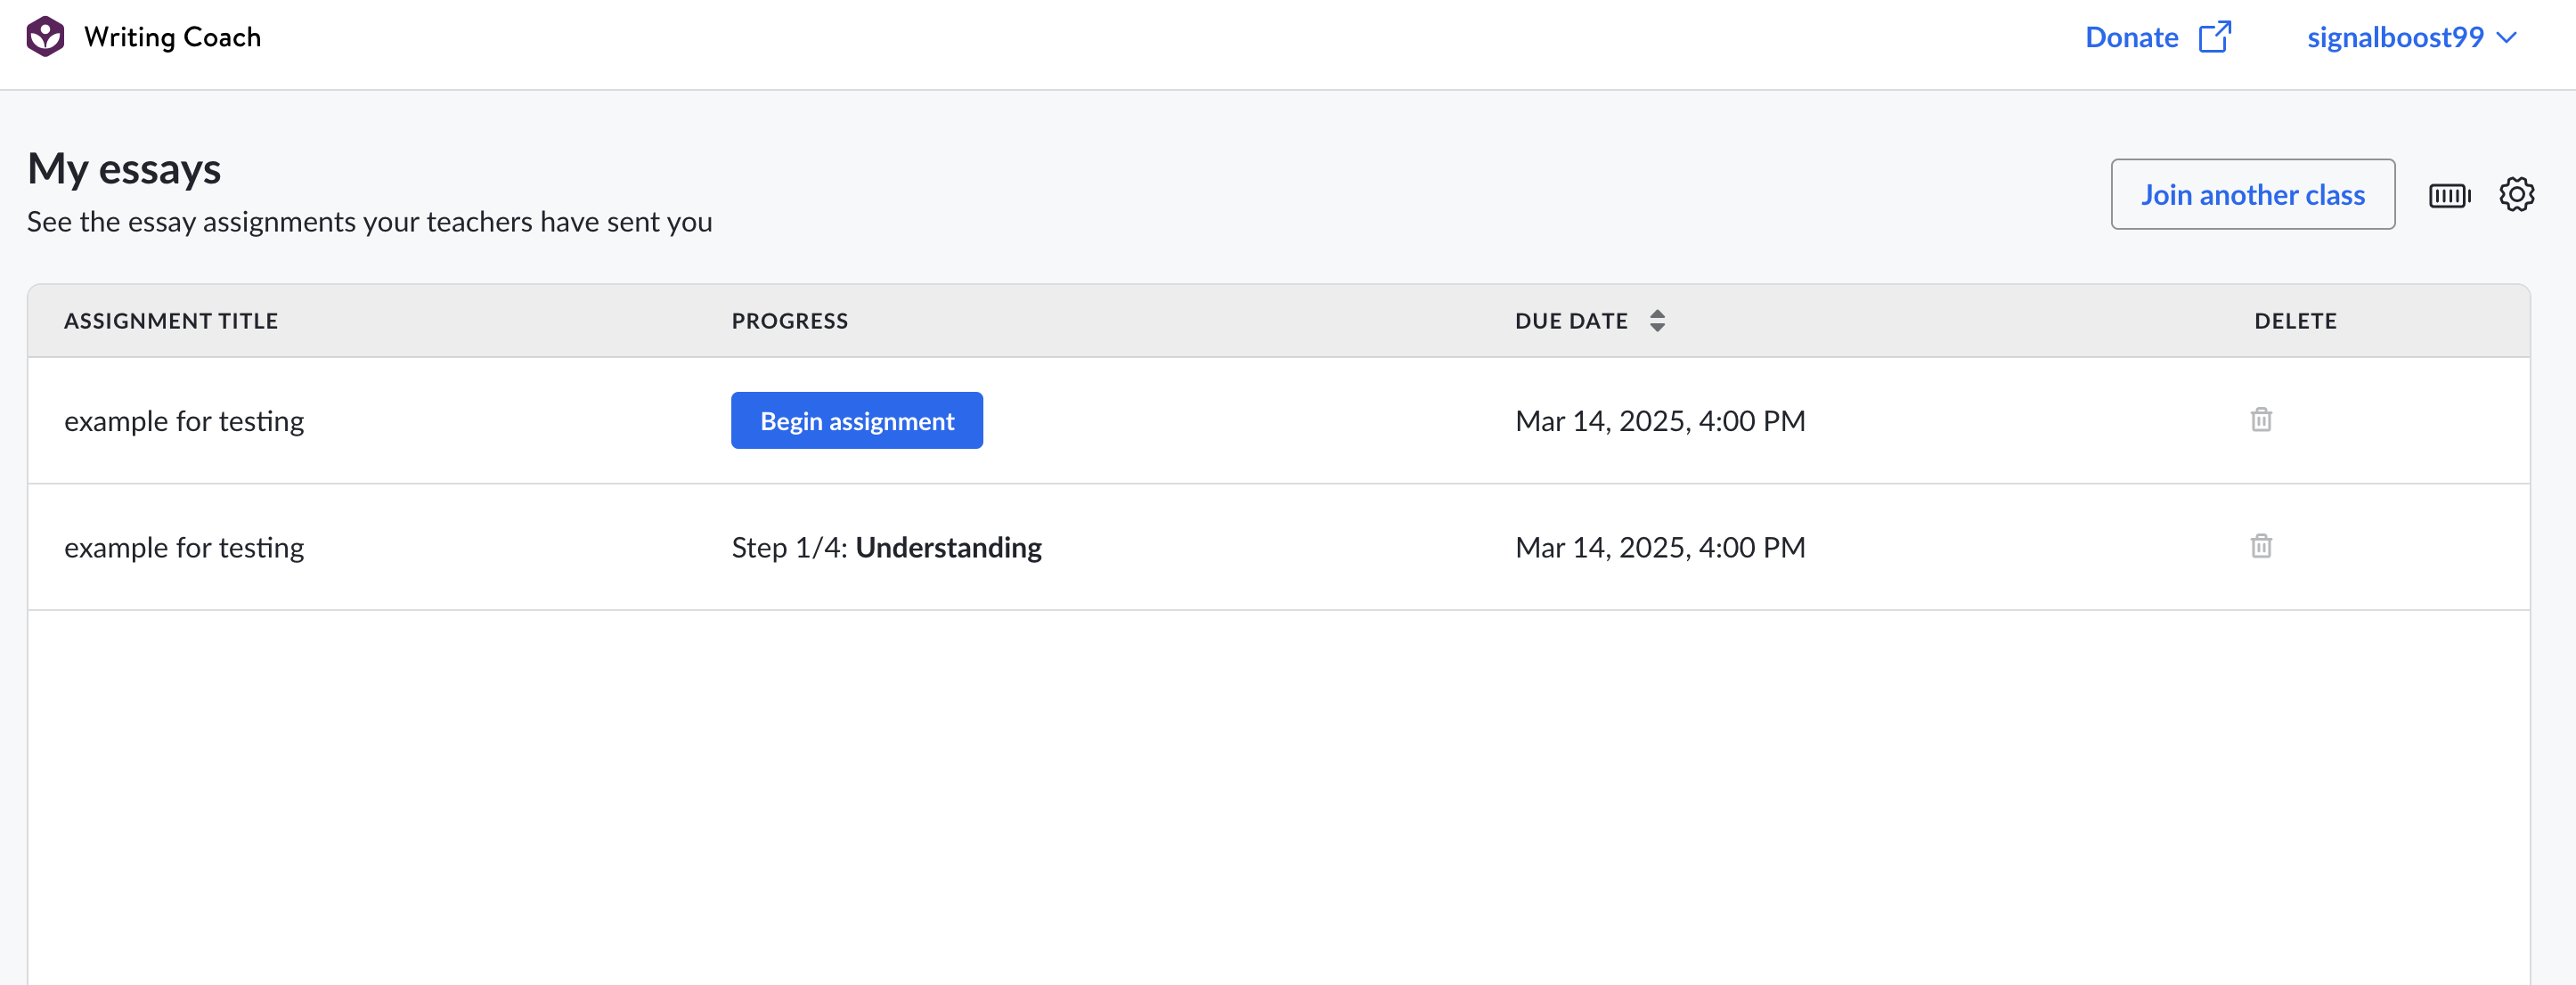
Task: Click the due date in Step 1/4 row
Action: 1660,548
